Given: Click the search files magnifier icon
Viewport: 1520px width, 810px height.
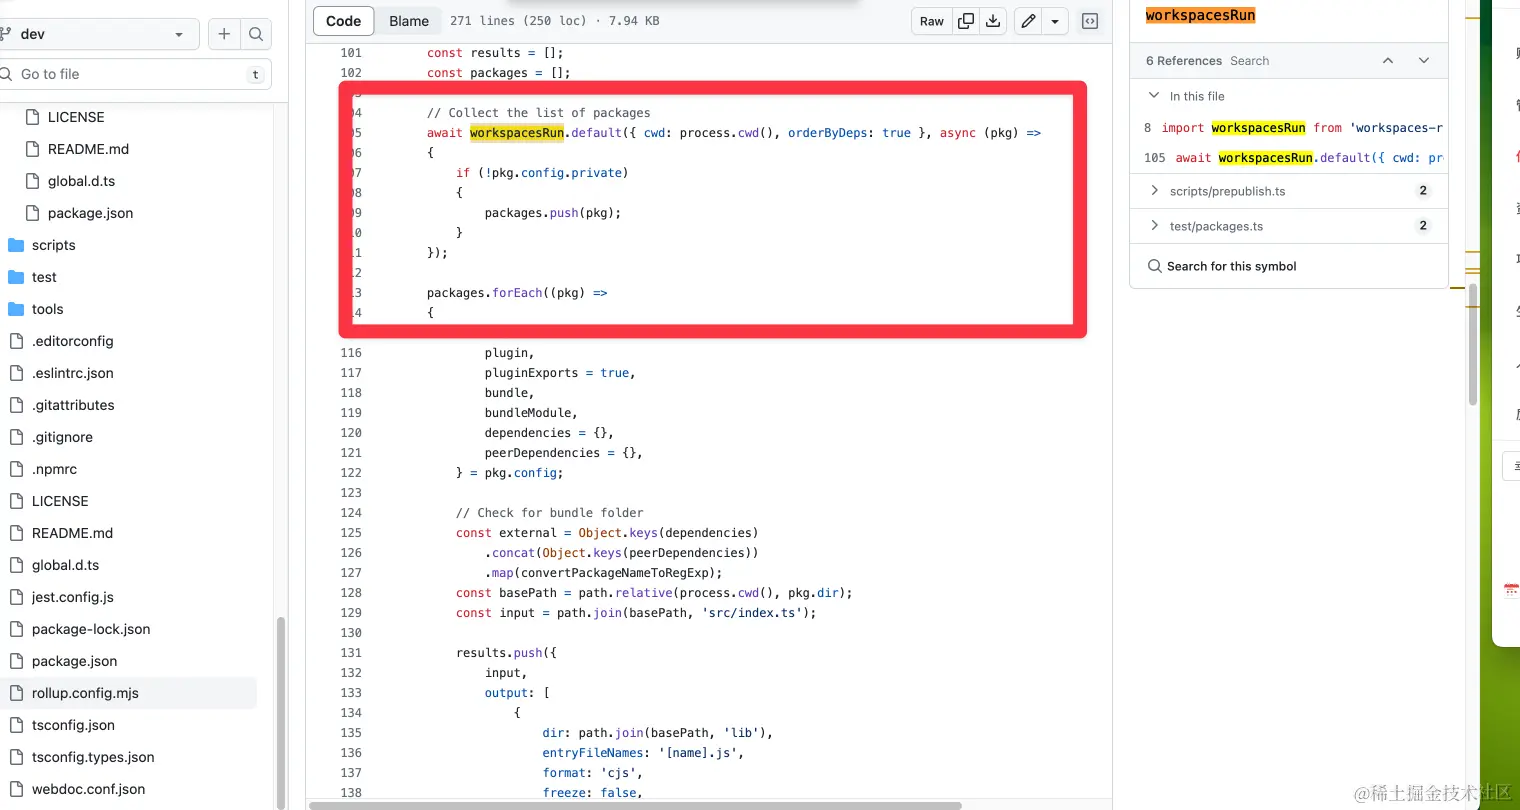Looking at the screenshot, I should (x=256, y=34).
